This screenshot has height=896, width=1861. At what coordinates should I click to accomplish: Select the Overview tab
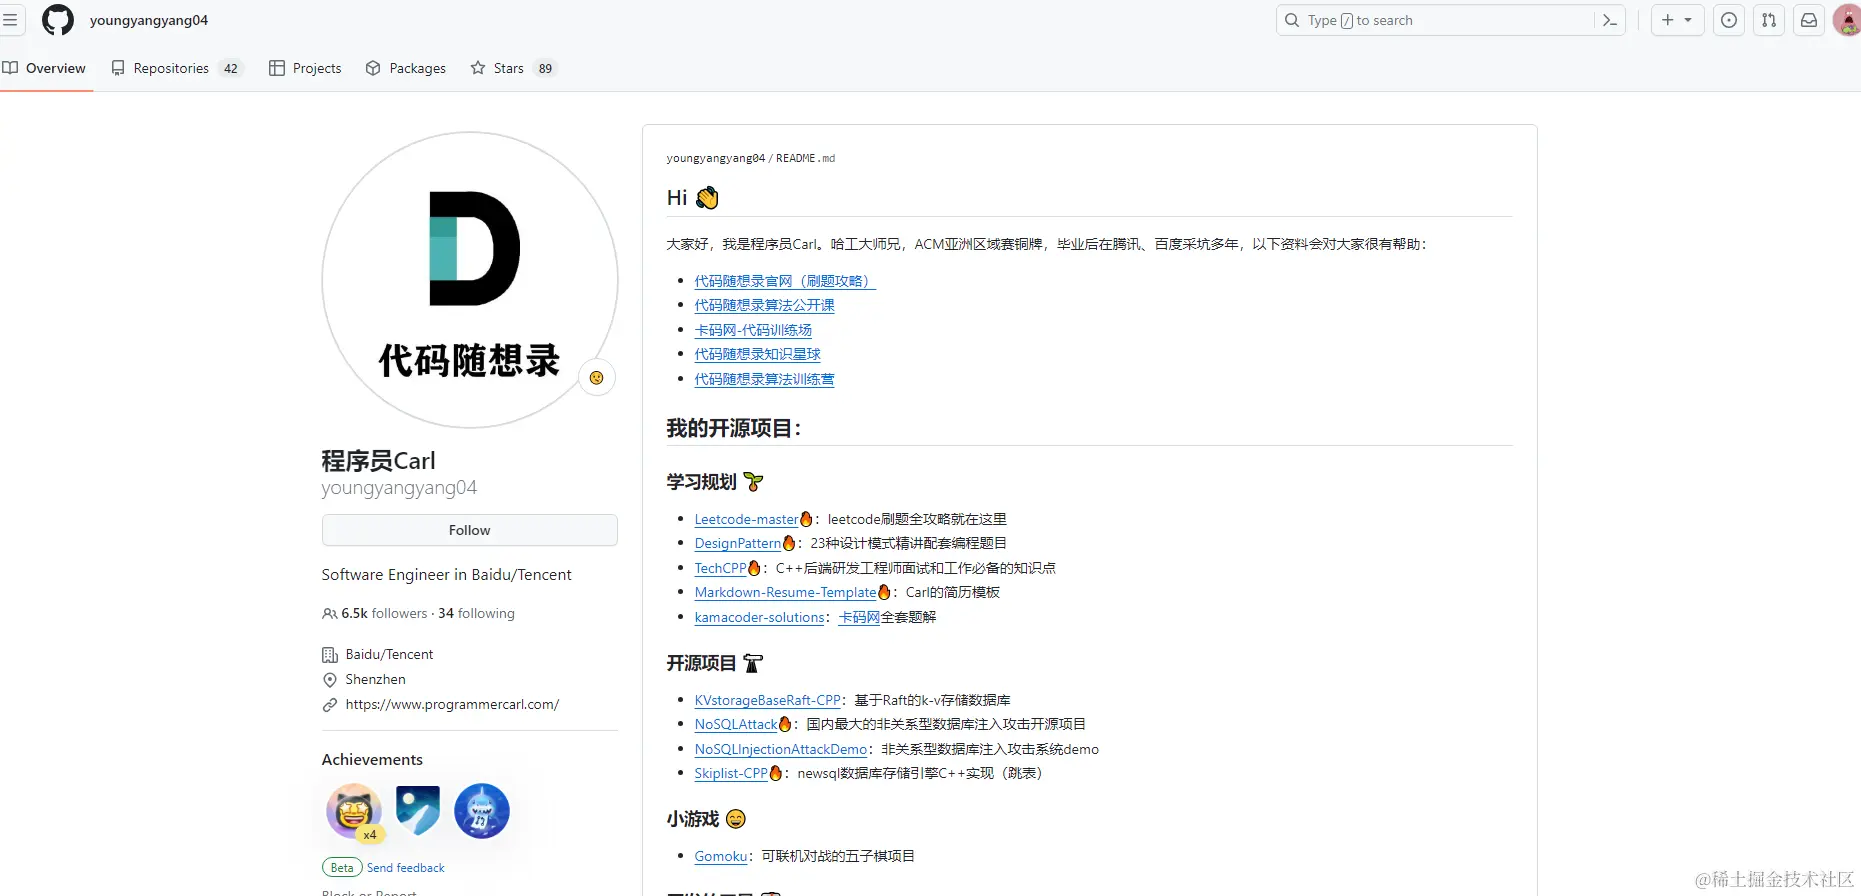[x=44, y=68]
